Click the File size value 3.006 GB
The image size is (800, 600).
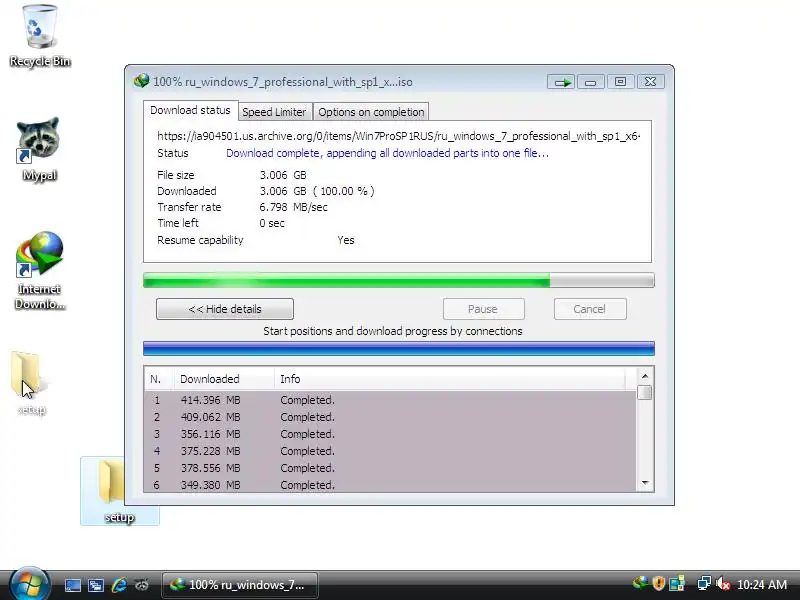[x=283, y=175]
